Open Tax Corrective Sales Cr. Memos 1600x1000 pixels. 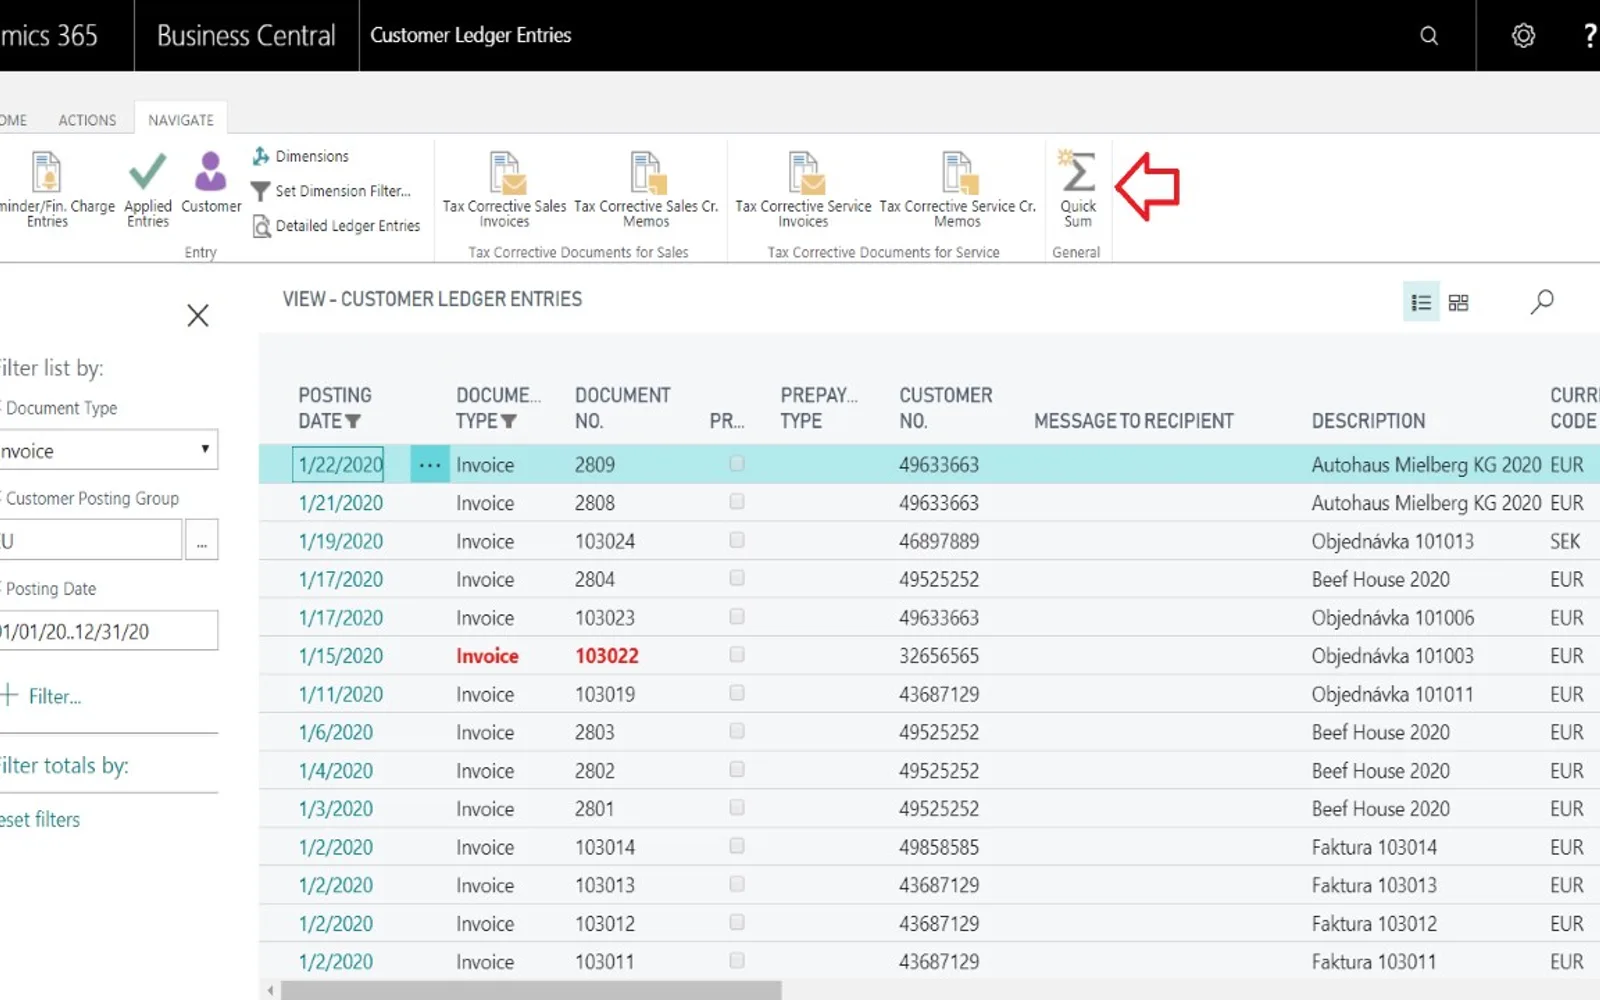pyautogui.click(x=646, y=190)
